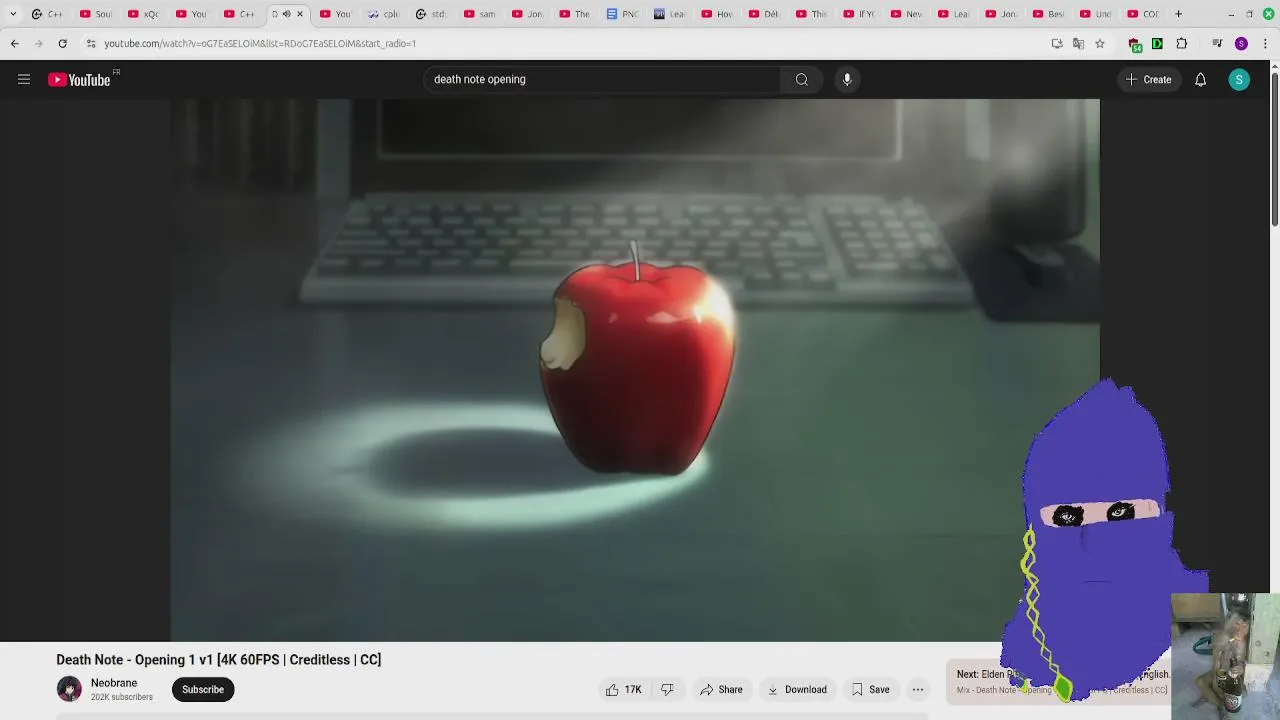This screenshot has height=720, width=1280.
Task: Open the red extension with 54 badge
Action: tap(1135, 44)
